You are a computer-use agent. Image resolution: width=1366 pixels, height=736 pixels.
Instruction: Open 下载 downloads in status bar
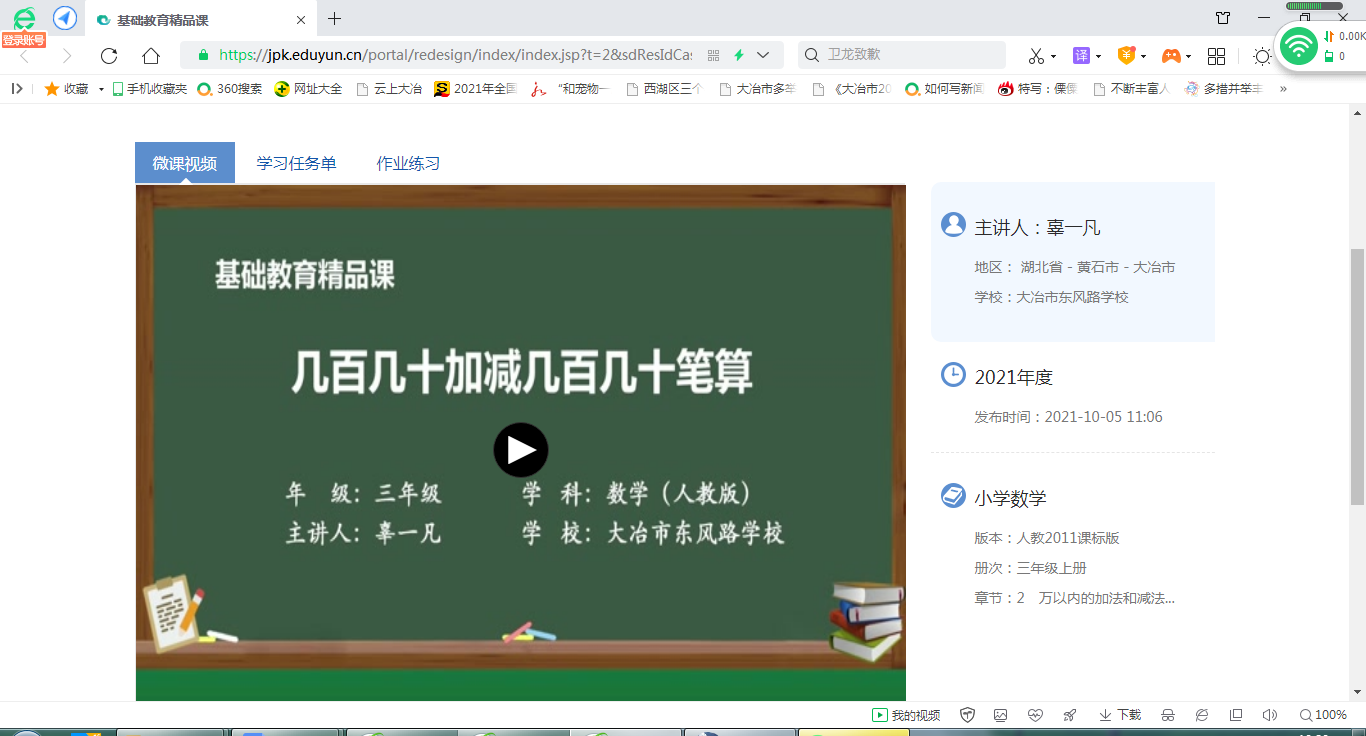tap(1120, 715)
